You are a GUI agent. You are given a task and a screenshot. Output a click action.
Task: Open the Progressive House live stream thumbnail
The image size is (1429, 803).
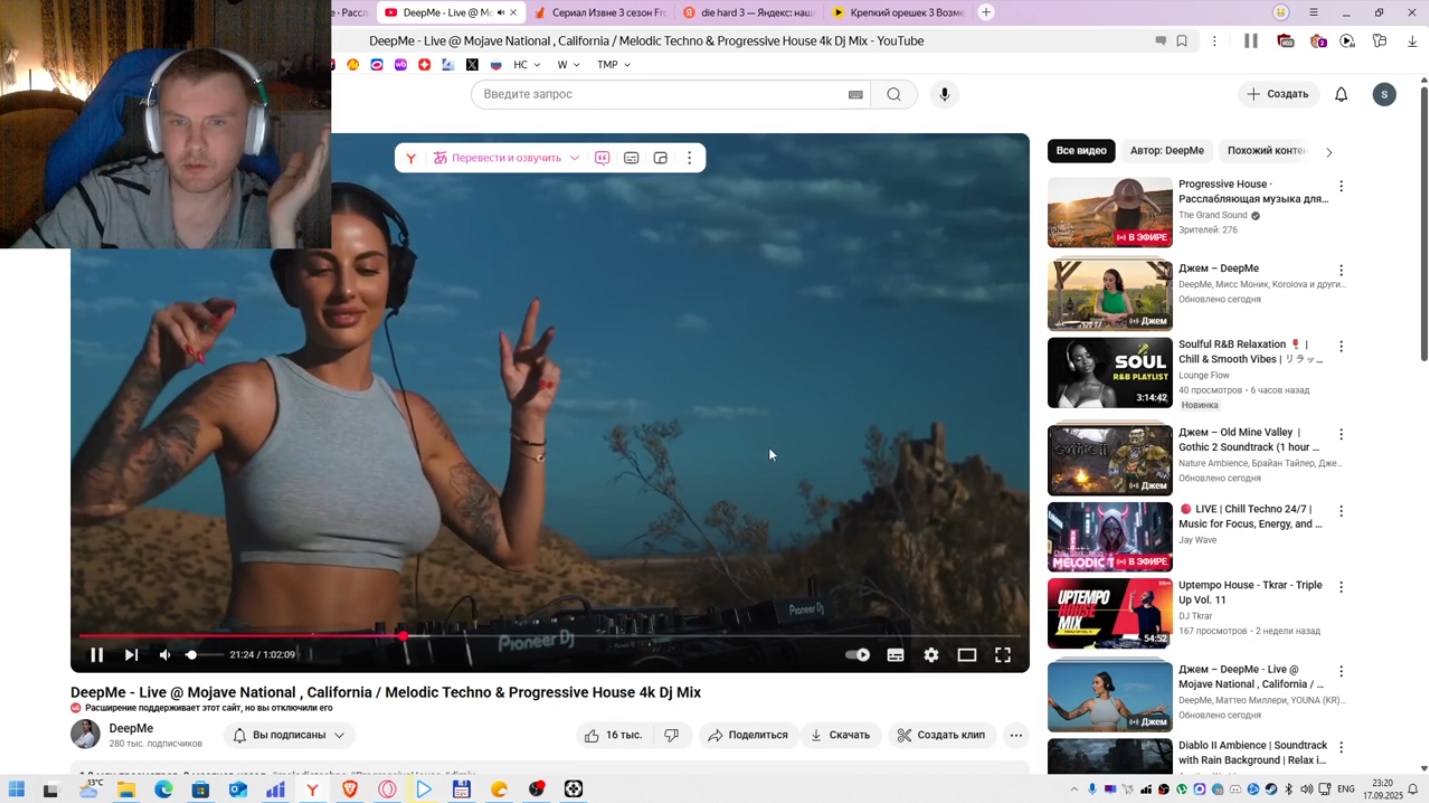pyautogui.click(x=1110, y=213)
